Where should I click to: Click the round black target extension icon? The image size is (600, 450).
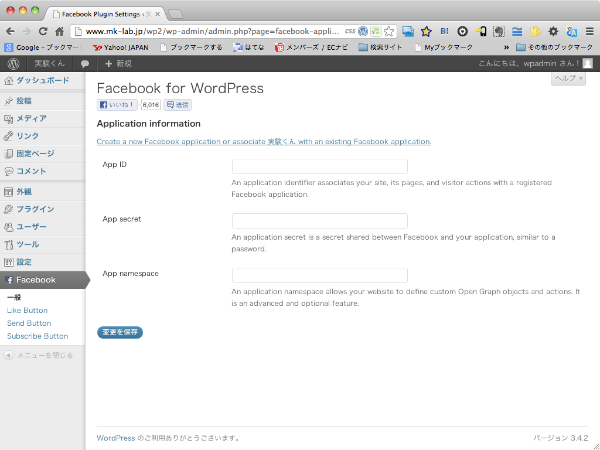pyautogui.click(x=462, y=31)
